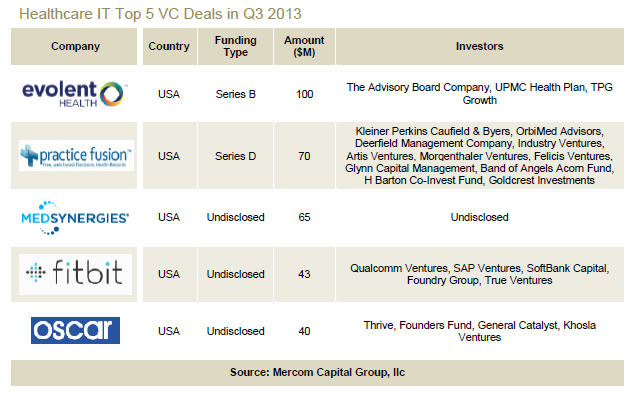Click the Country column header
The image size is (635, 393).
pyautogui.click(x=169, y=46)
